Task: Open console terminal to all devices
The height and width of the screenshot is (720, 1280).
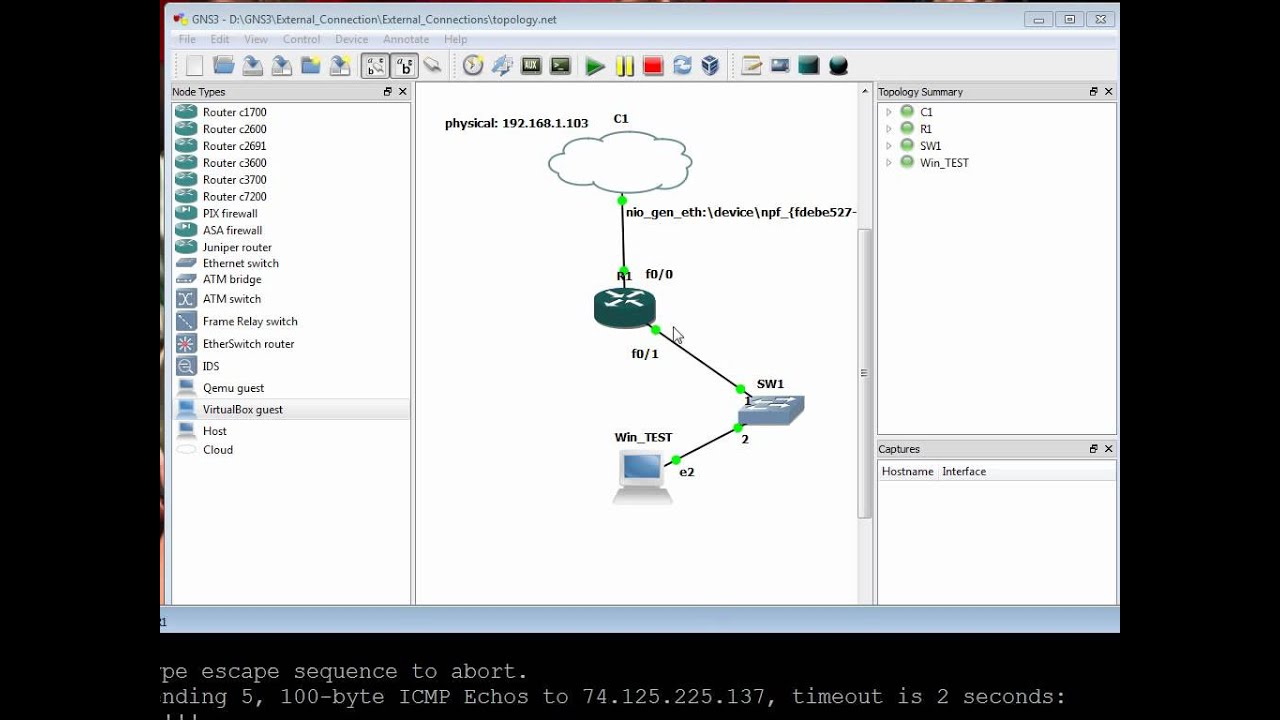Action: [x=560, y=66]
